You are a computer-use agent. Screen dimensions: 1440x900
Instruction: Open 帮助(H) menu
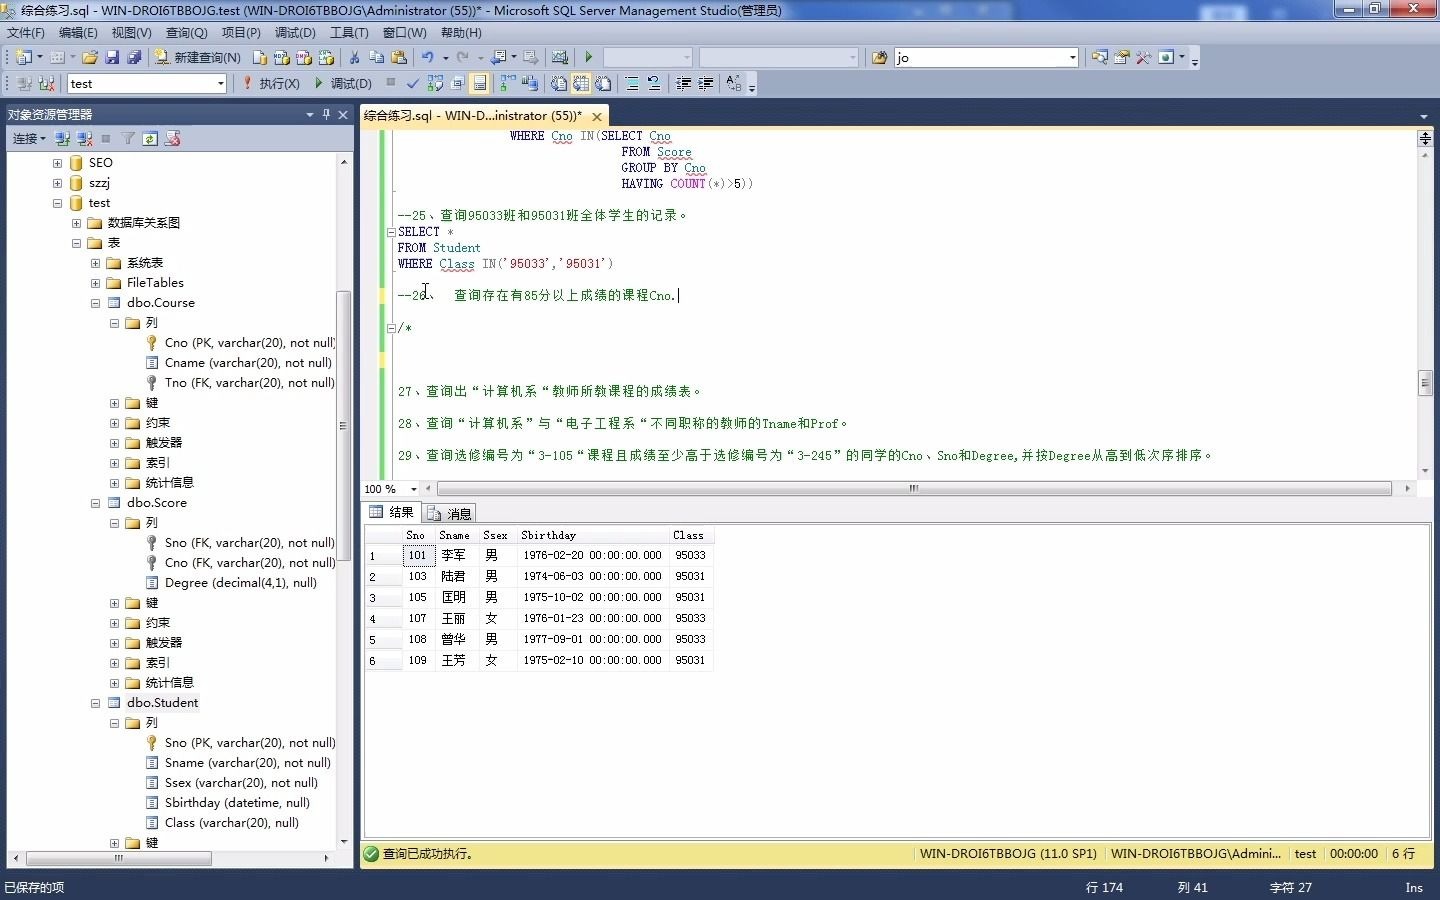pos(461,32)
